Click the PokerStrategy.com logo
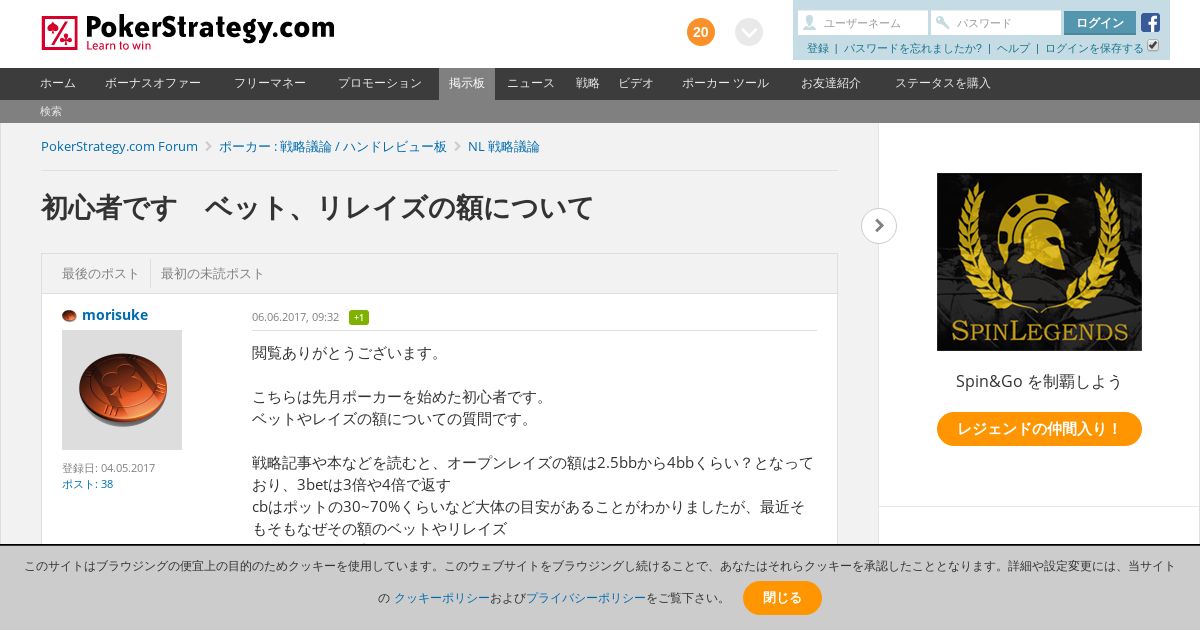 coord(188,33)
